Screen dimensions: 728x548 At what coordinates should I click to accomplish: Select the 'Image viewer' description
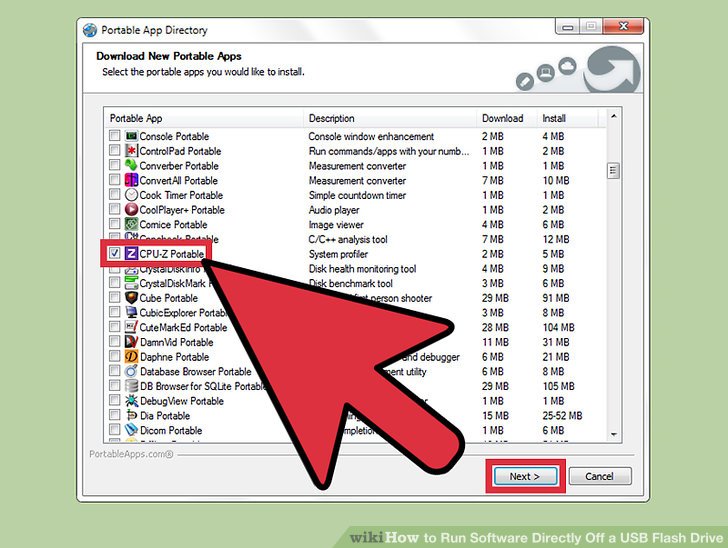tap(336, 225)
